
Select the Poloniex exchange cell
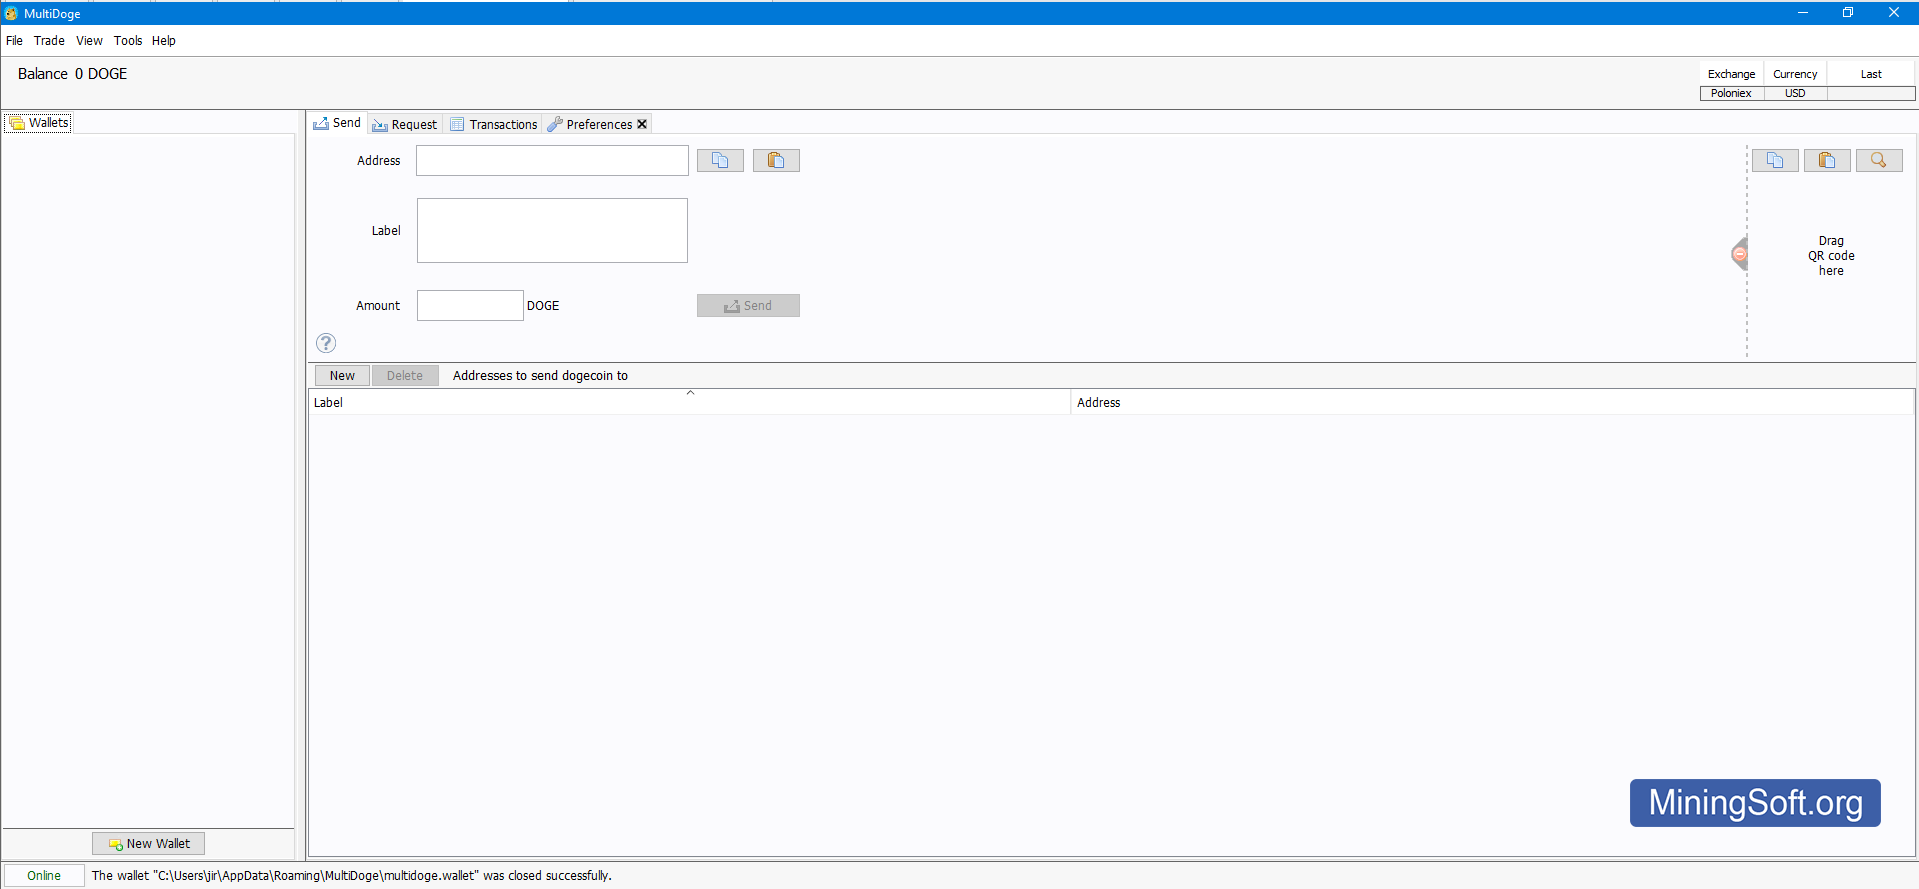(1731, 93)
